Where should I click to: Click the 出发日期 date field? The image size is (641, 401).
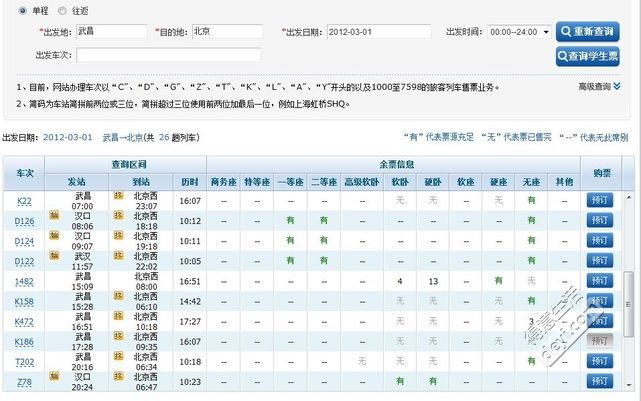pyautogui.click(x=378, y=32)
